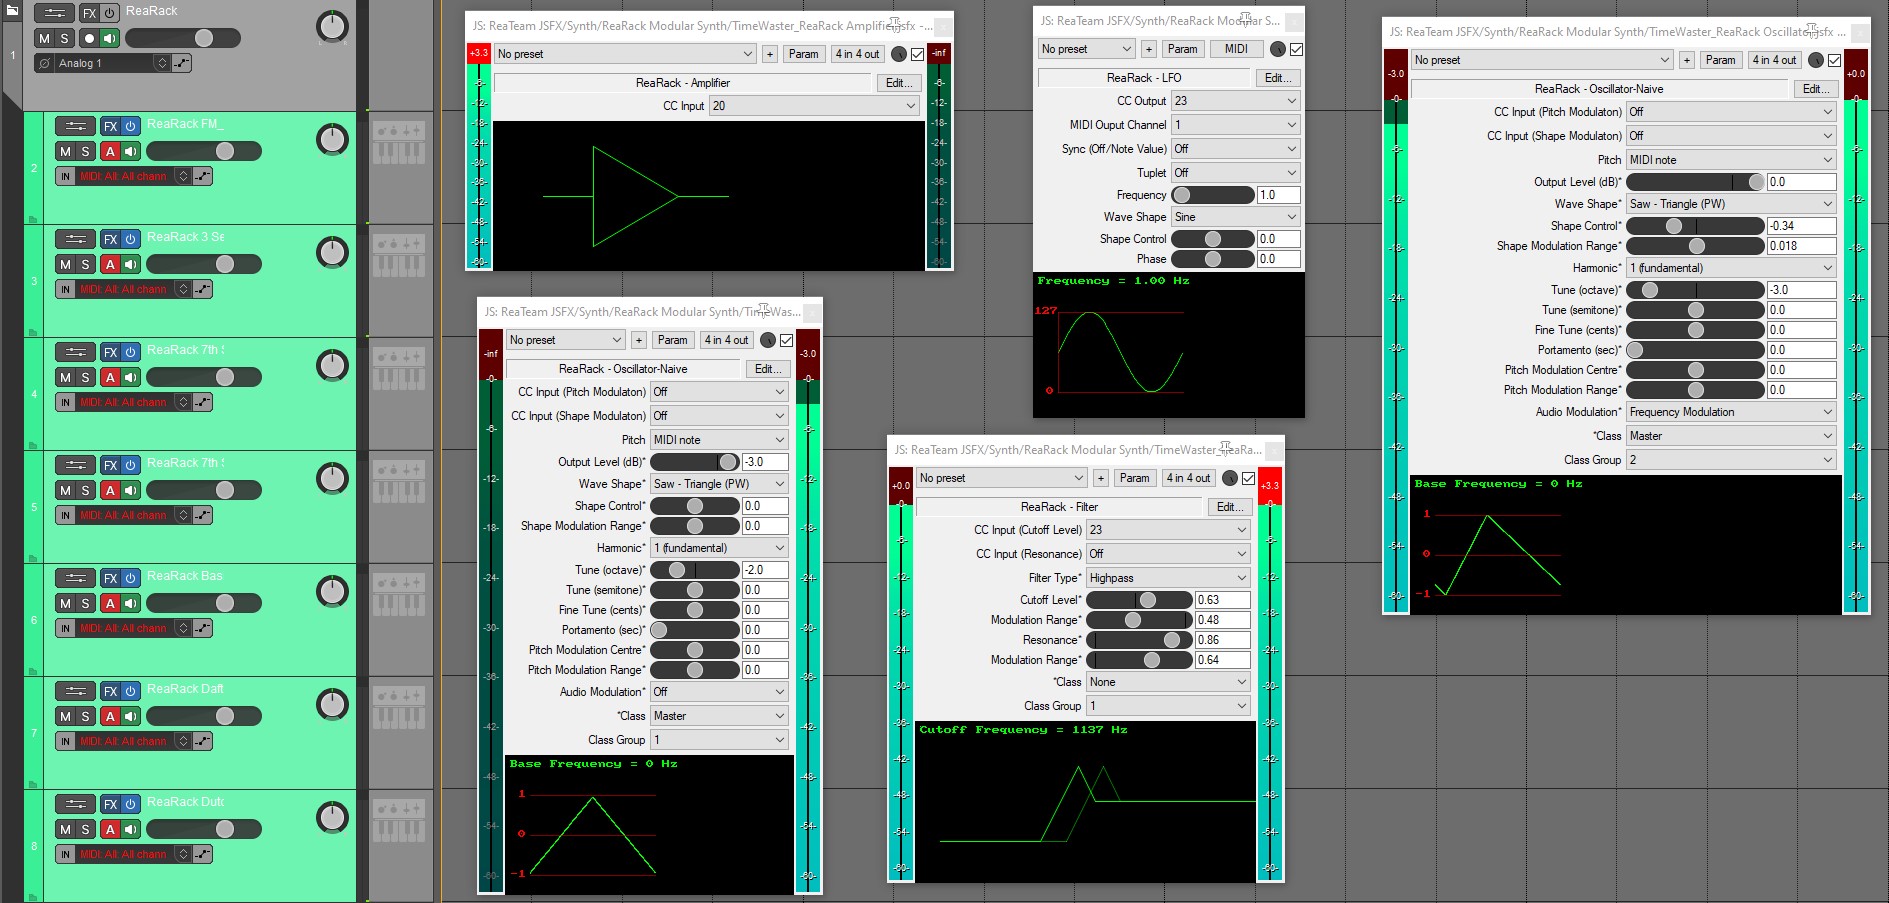This screenshot has height=903, width=1889.
Task: Toggle record monitoring on ReaRack folder track
Action: tap(110, 38)
